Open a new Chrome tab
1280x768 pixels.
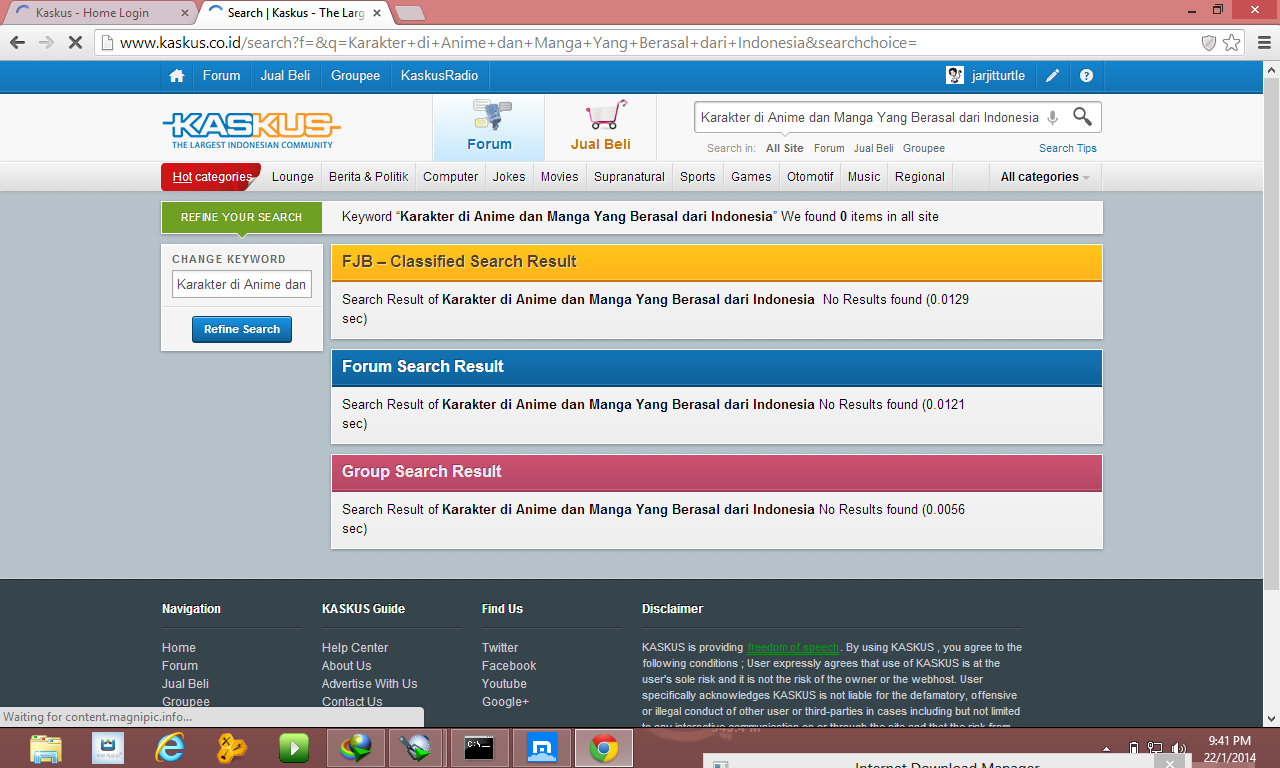pos(409,13)
